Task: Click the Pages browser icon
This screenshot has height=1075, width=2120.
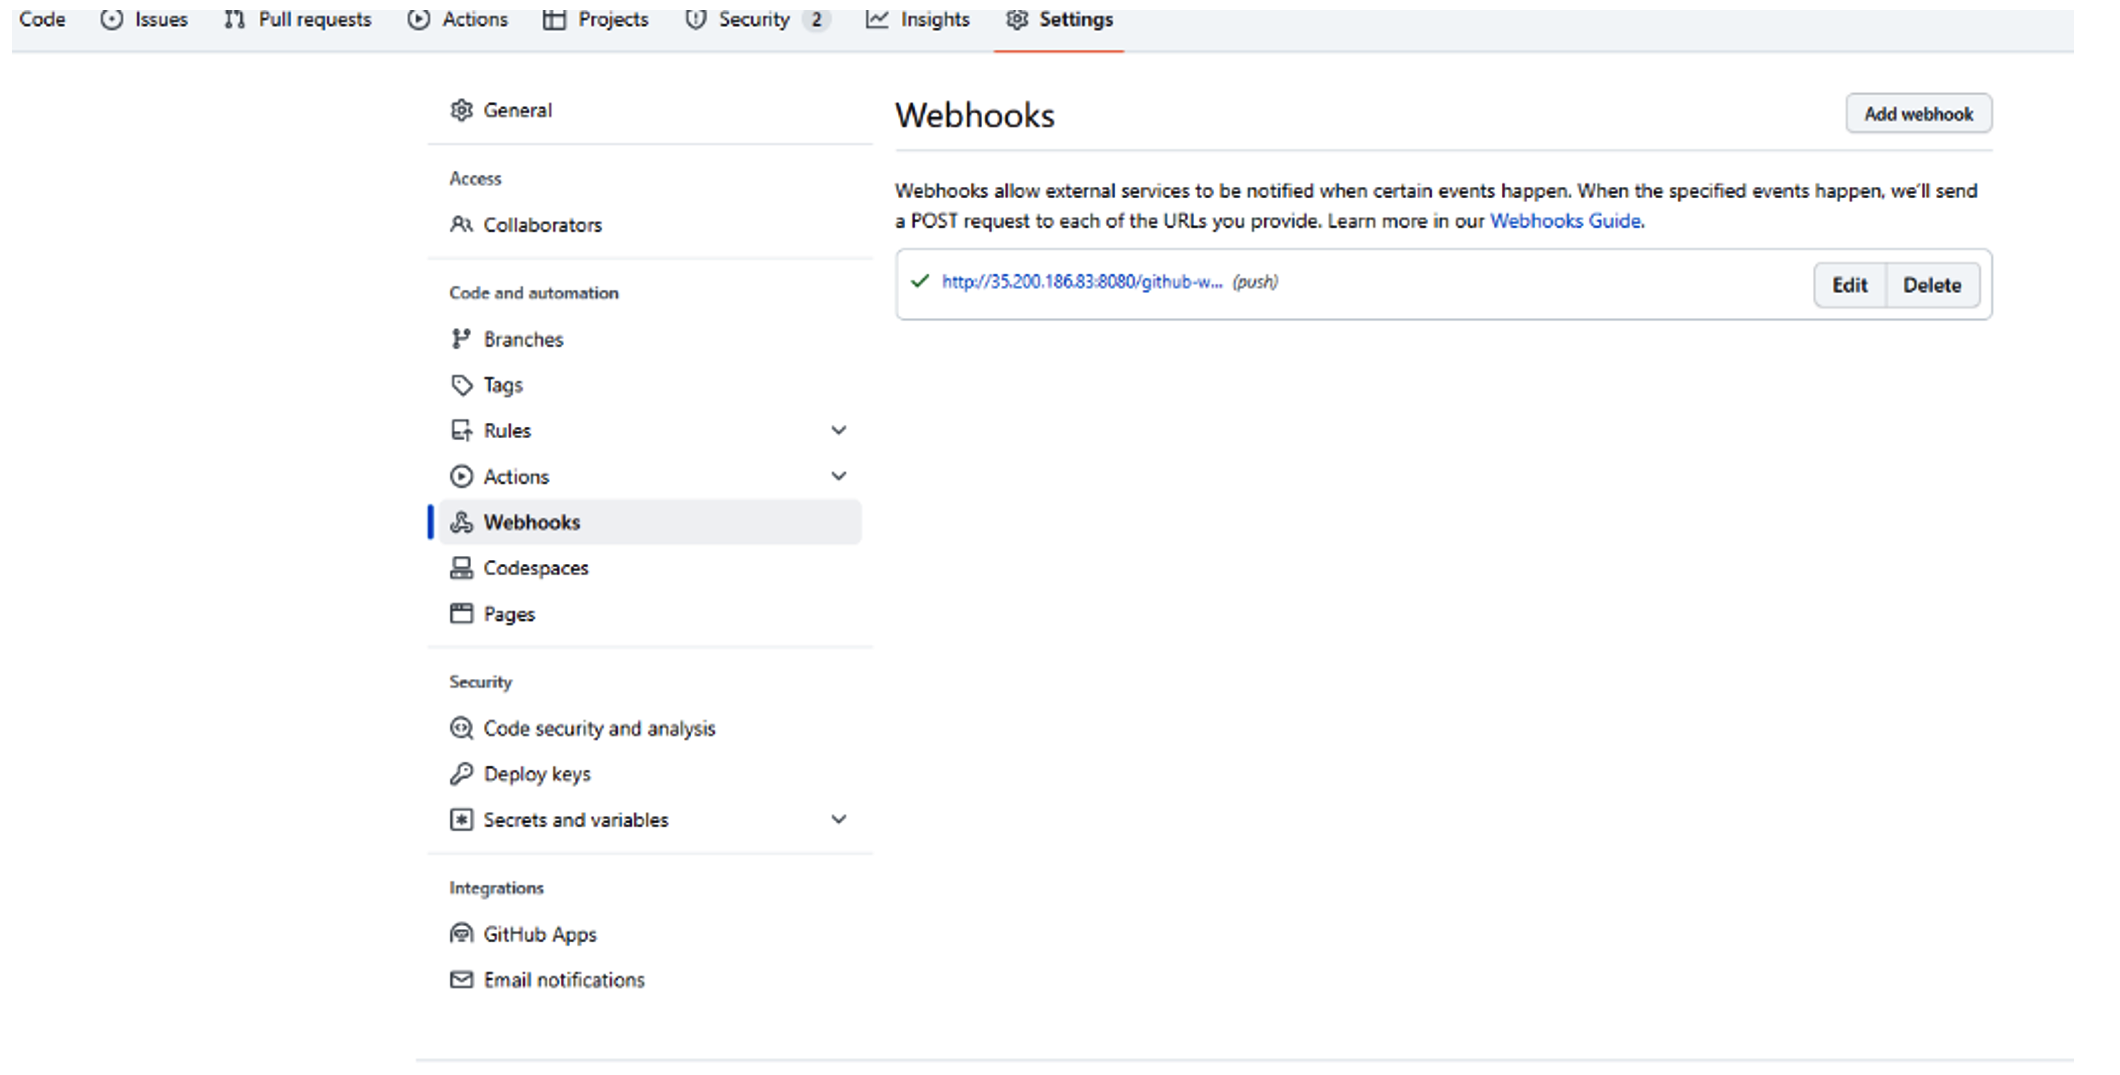Action: [461, 613]
